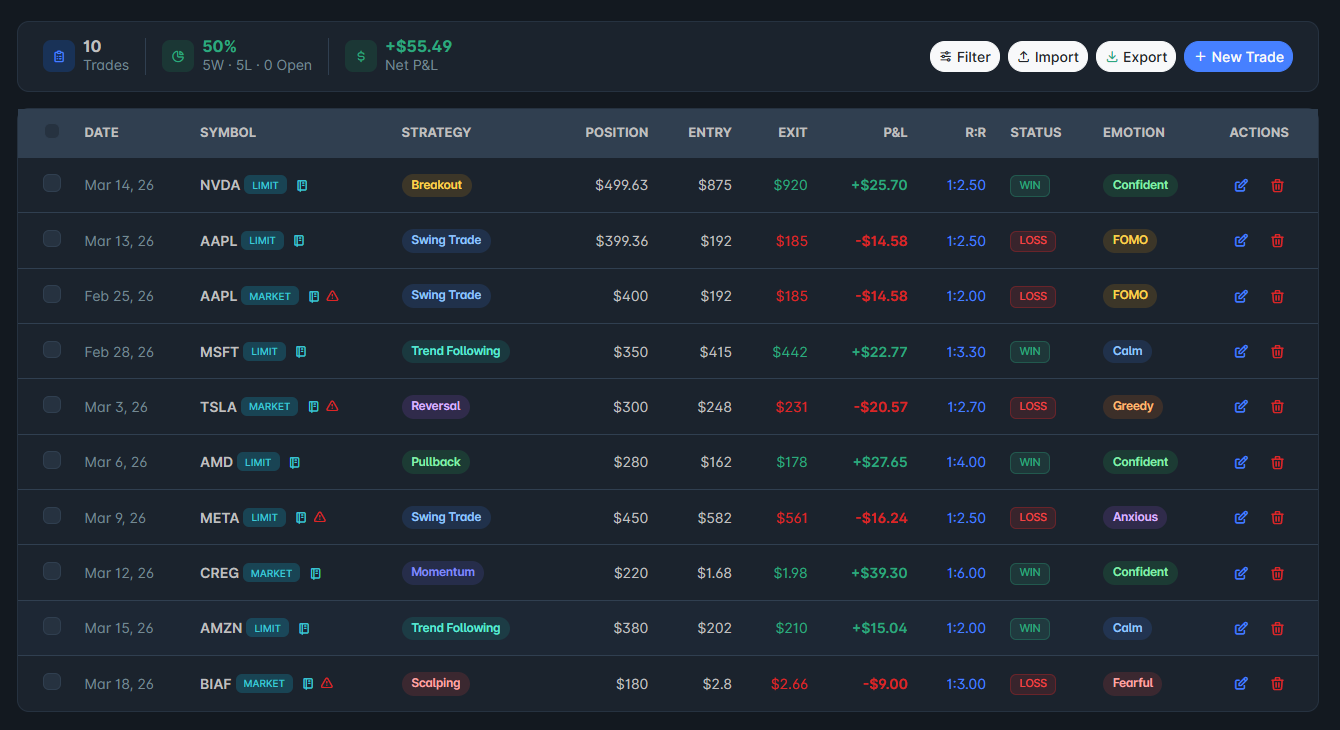Click the pie chart icon next to 50%
Screen dimensions: 1340x730
(178, 56)
